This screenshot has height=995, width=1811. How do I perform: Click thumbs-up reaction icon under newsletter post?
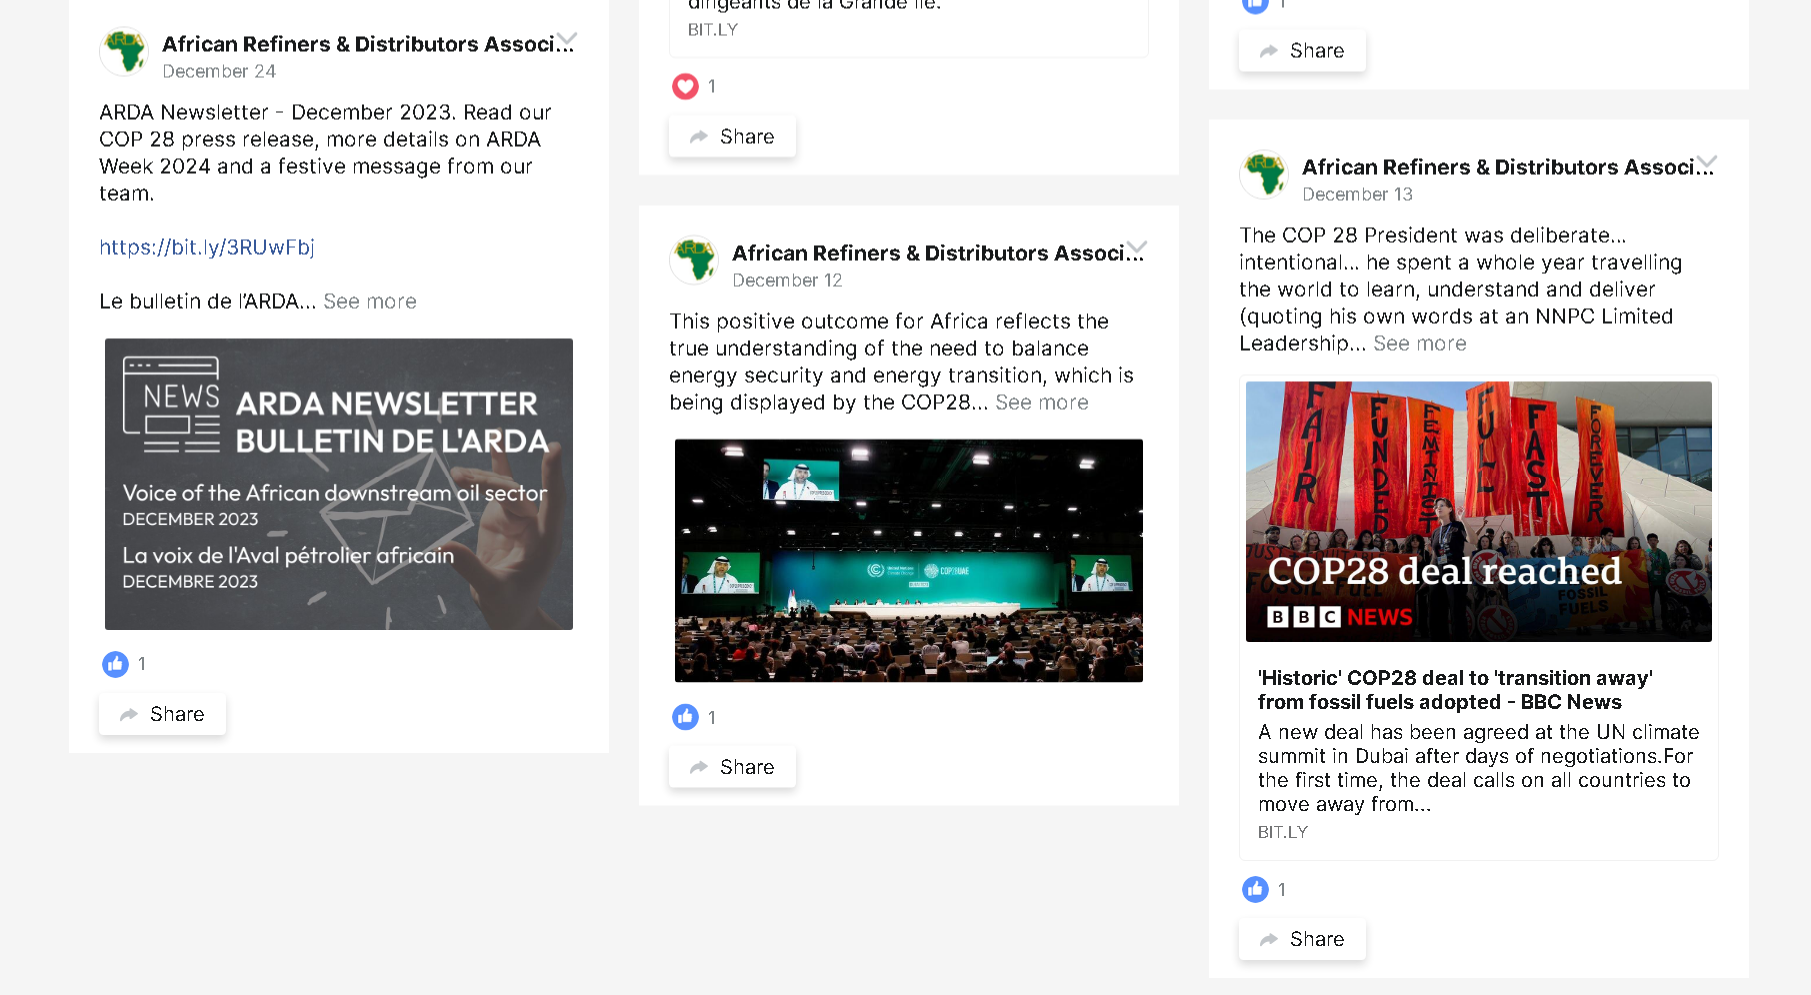(x=115, y=664)
